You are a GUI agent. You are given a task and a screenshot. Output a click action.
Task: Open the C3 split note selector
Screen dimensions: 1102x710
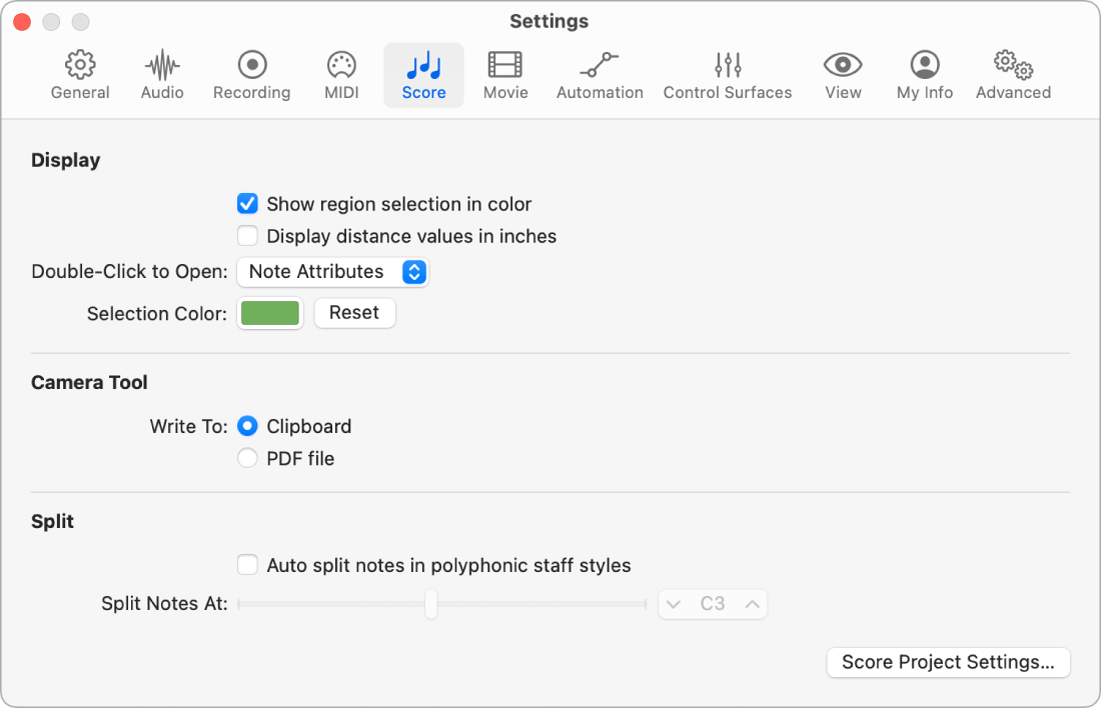click(712, 604)
